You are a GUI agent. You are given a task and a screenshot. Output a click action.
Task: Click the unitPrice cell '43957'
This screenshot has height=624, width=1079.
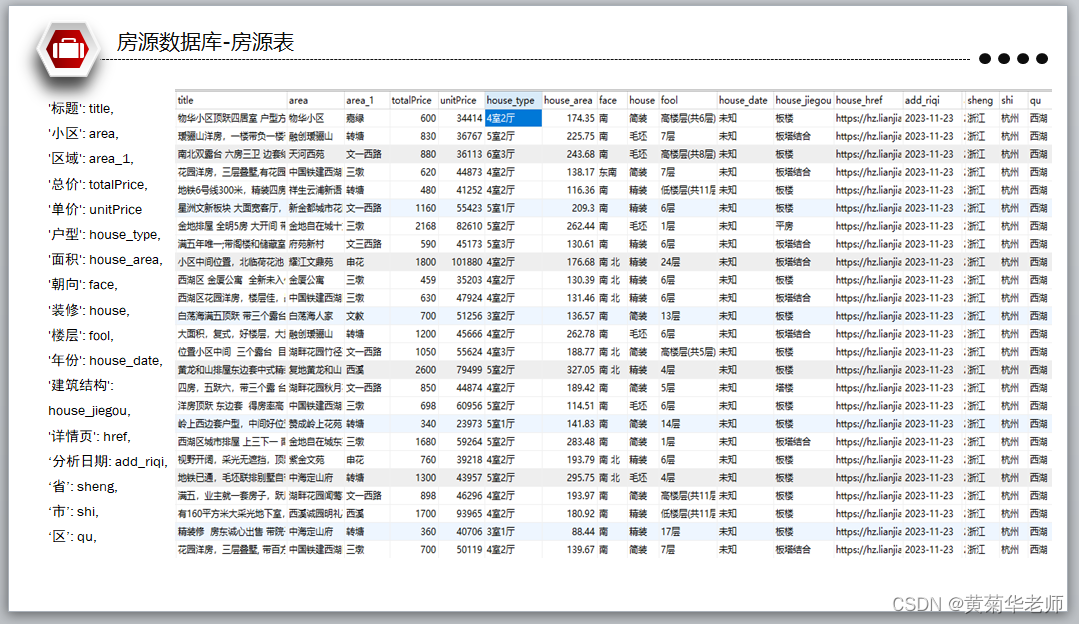click(469, 477)
